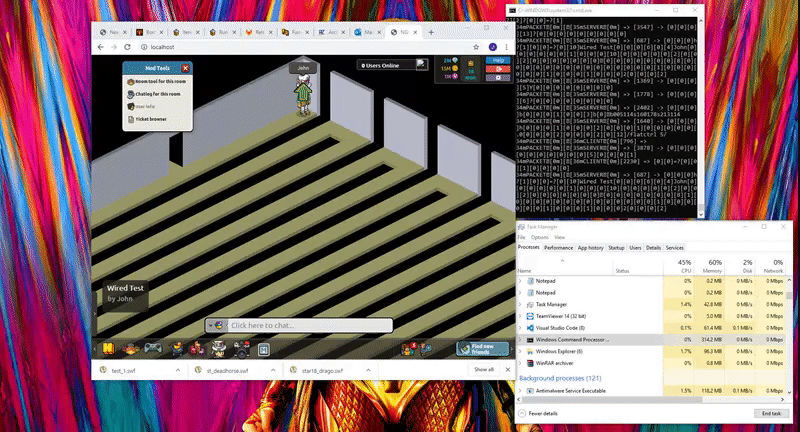The height and width of the screenshot is (432, 800).
Task: Choose chat bubble style icon in the chat bar
Action: 219,325
